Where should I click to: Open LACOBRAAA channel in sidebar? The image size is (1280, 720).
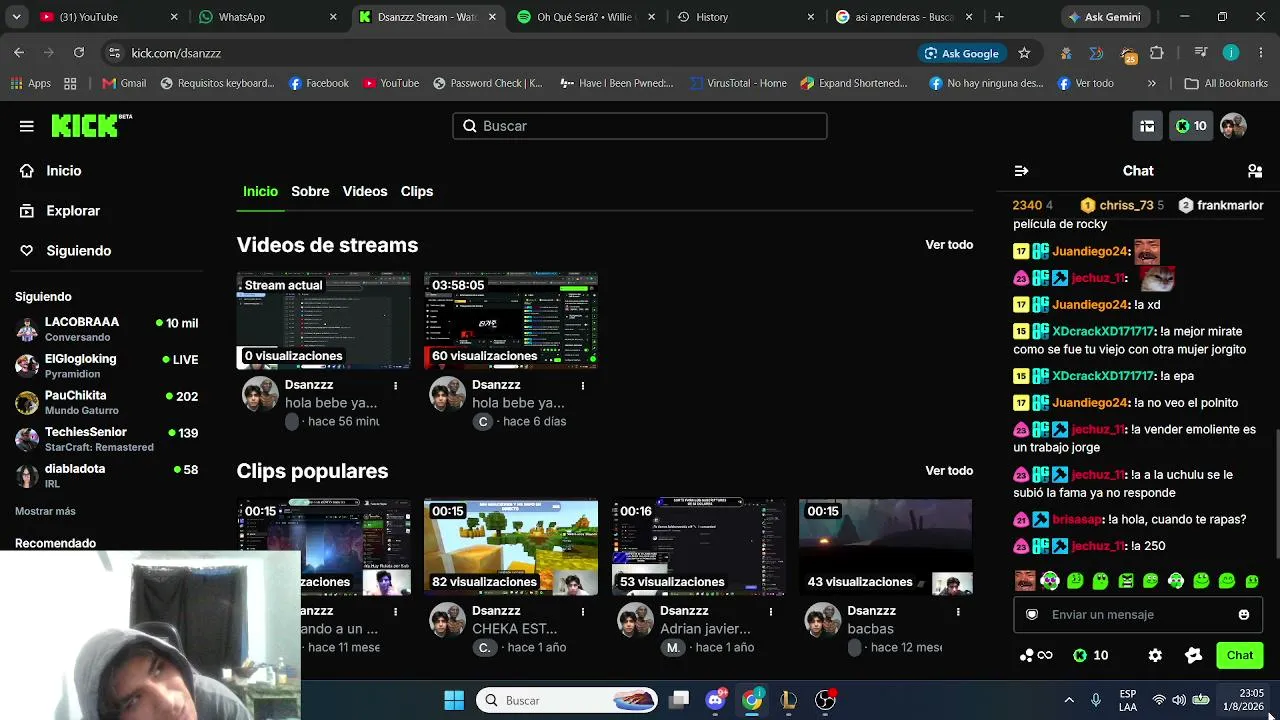(x=106, y=329)
